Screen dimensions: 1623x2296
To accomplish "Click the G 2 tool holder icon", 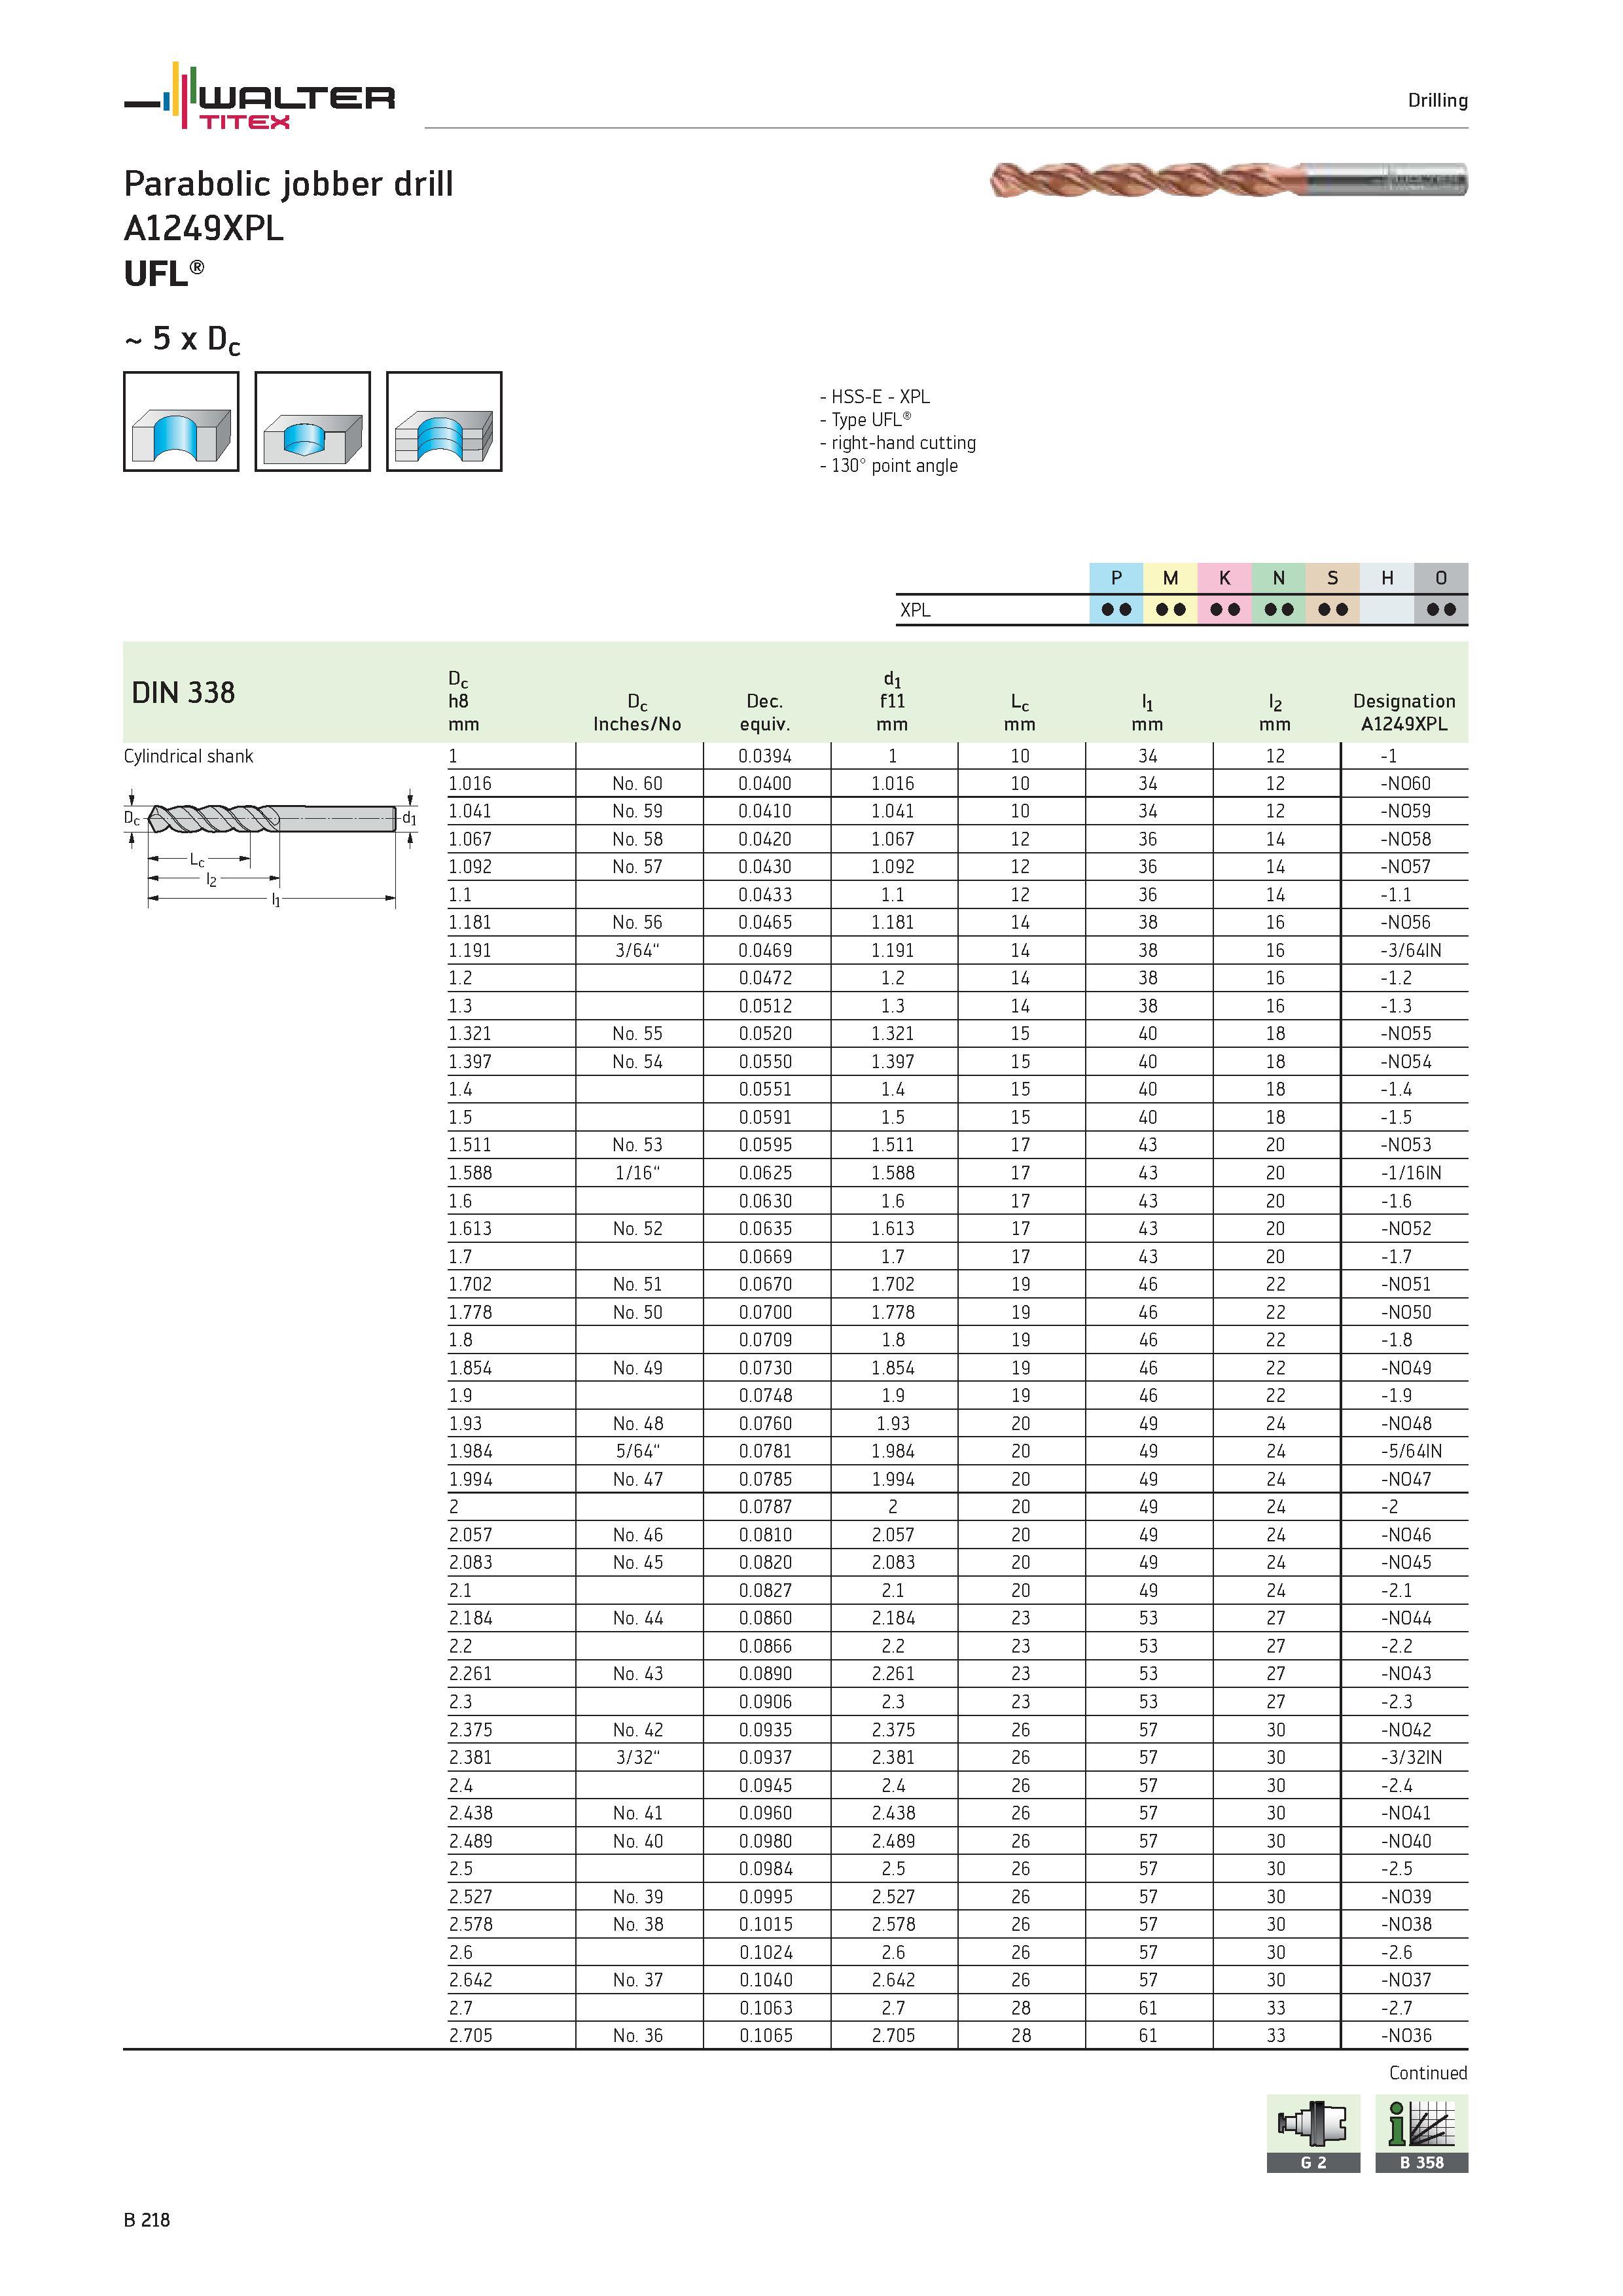I will click(x=1313, y=2133).
